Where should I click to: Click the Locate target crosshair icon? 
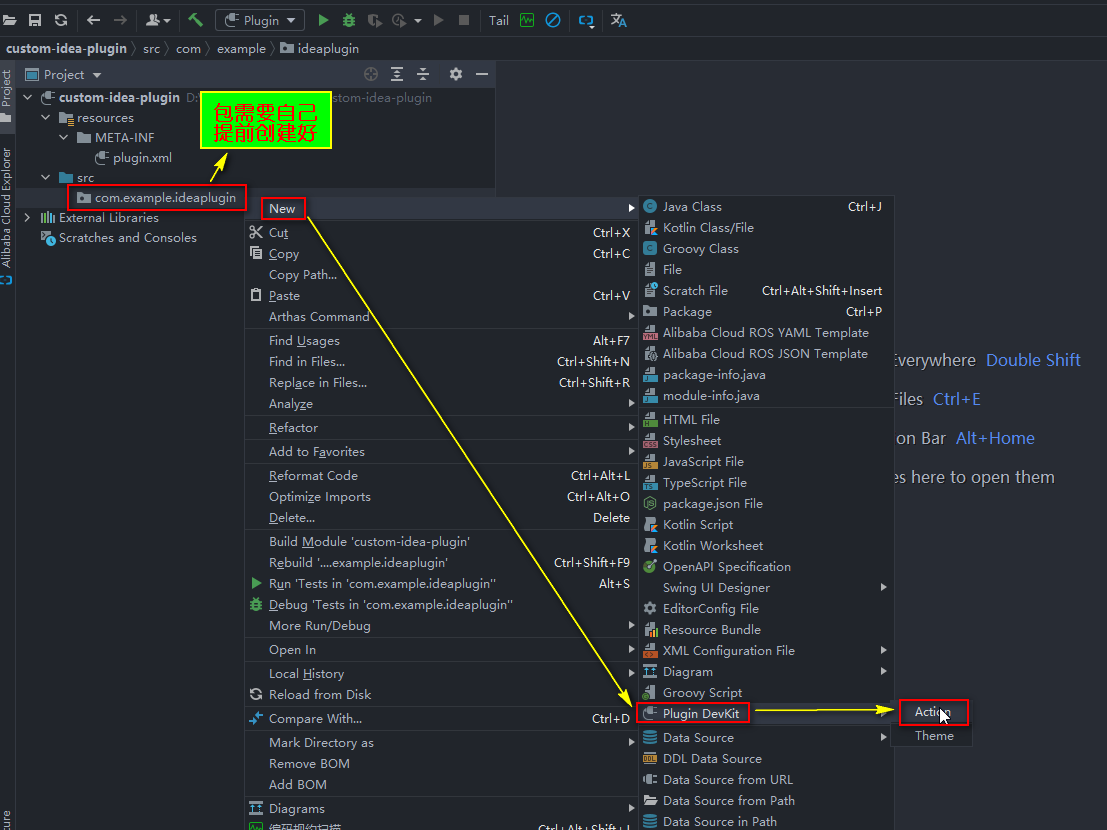(x=371, y=74)
